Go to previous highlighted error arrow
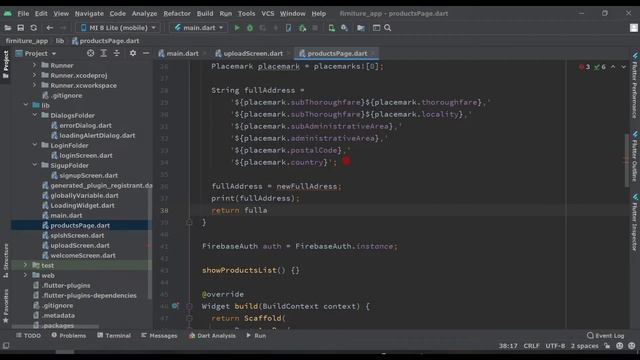This screenshot has height=360, width=640. 613,67
